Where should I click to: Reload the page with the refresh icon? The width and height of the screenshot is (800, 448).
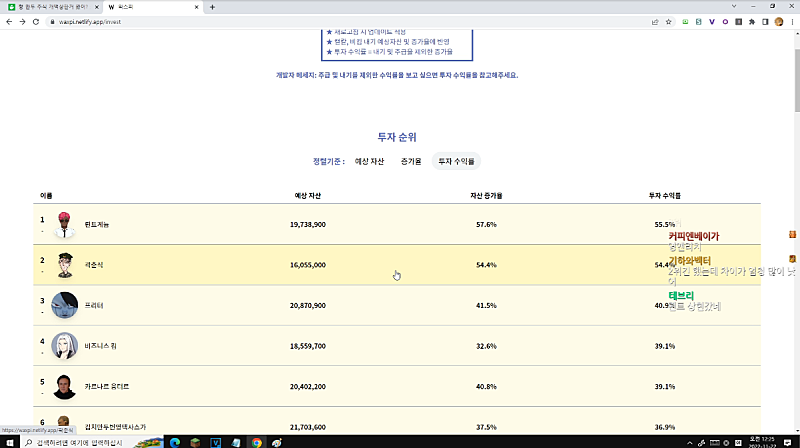[x=36, y=21]
